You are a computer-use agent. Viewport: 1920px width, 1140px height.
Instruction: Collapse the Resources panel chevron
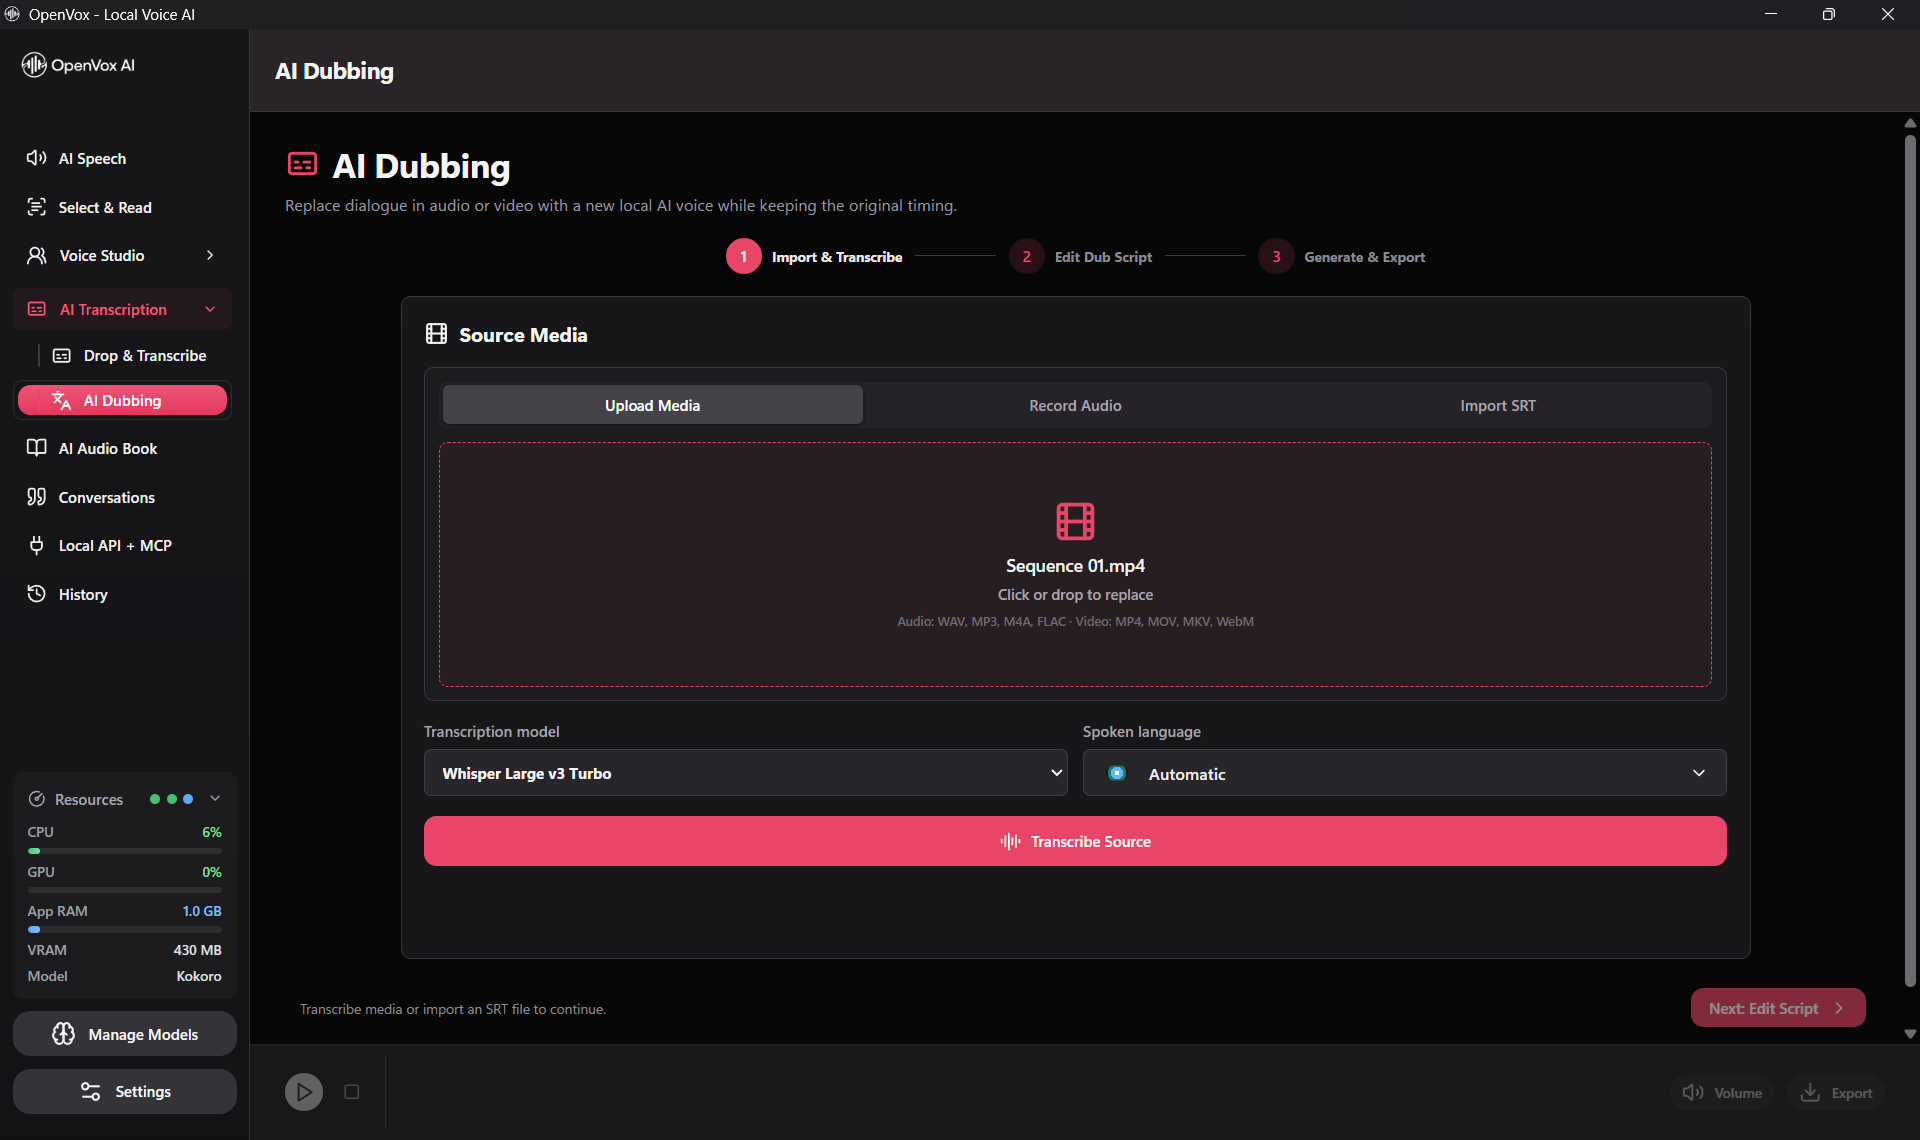click(215, 798)
